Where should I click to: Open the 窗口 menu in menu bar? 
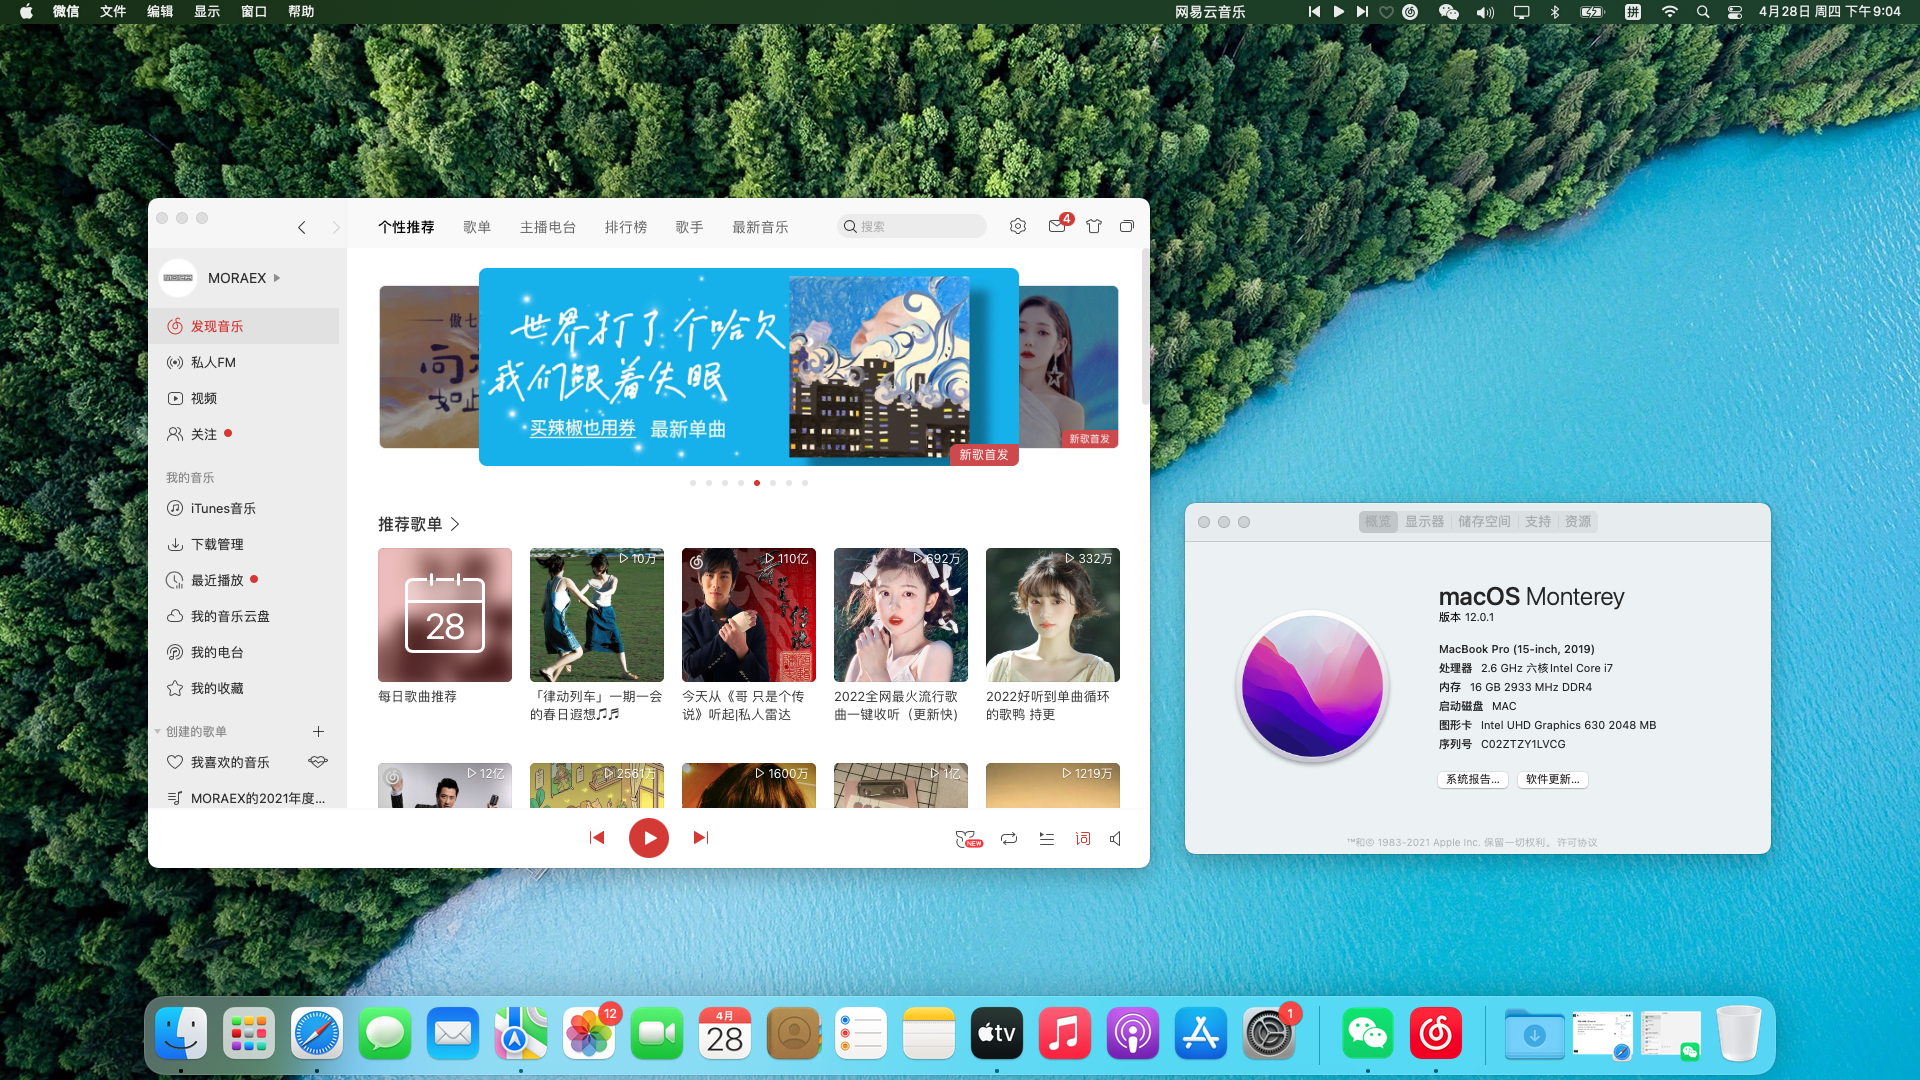tap(254, 12)
